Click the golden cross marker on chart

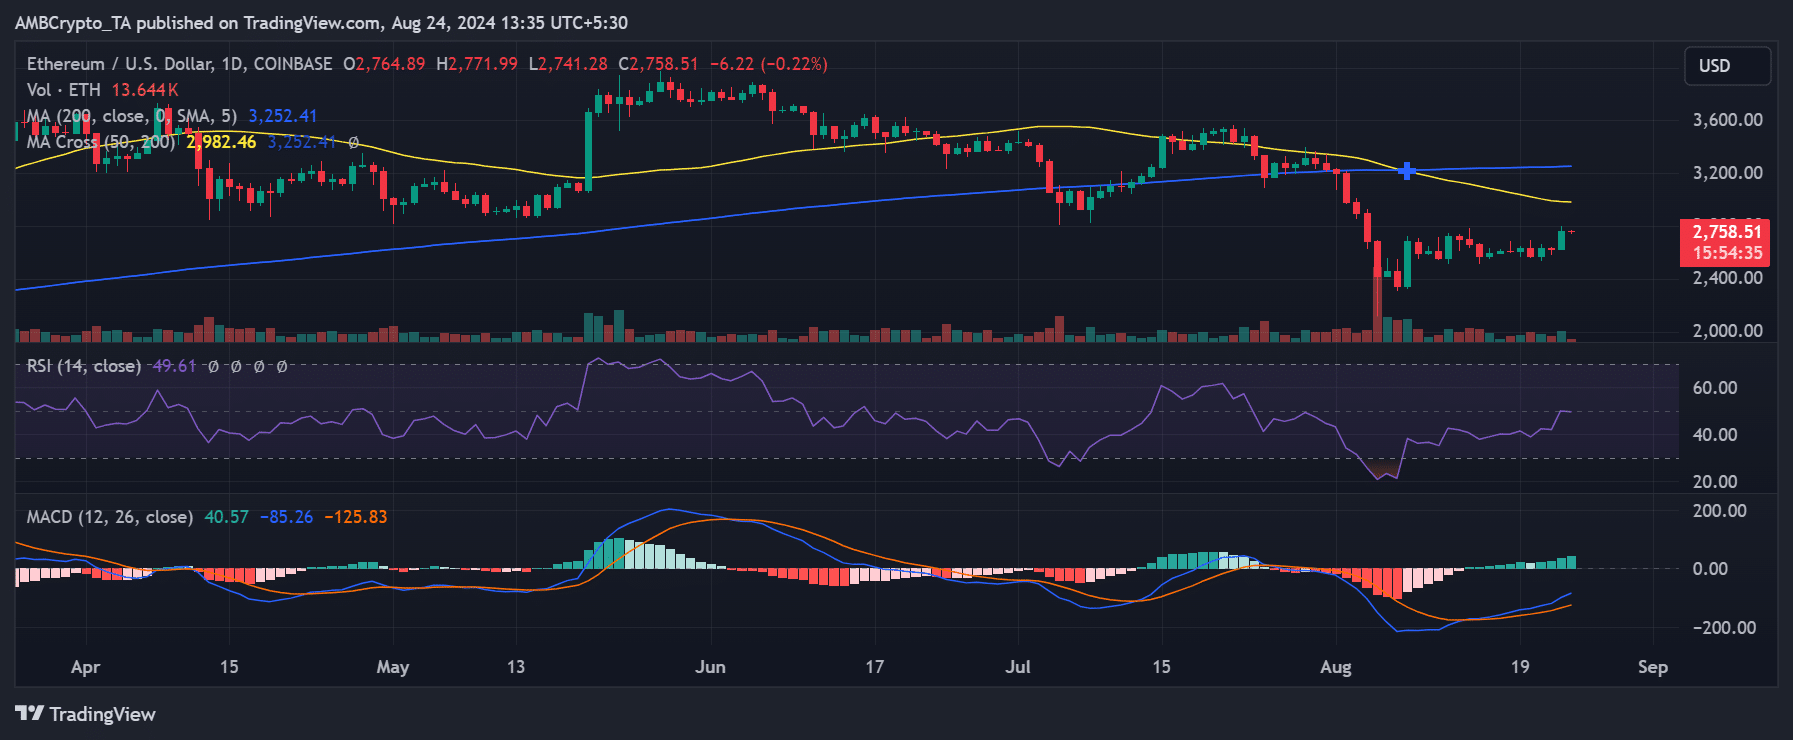1407,171
